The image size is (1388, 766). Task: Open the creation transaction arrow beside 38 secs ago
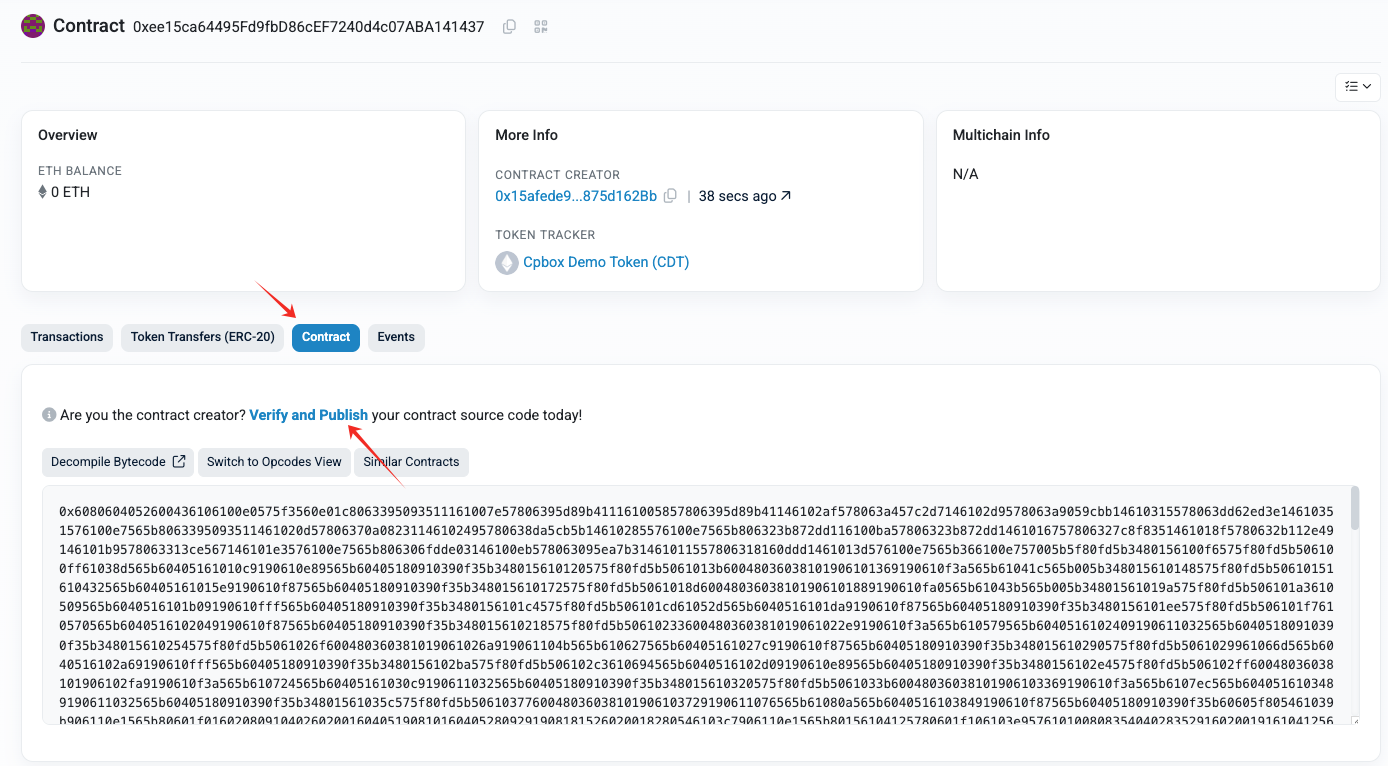click(786, 196)
